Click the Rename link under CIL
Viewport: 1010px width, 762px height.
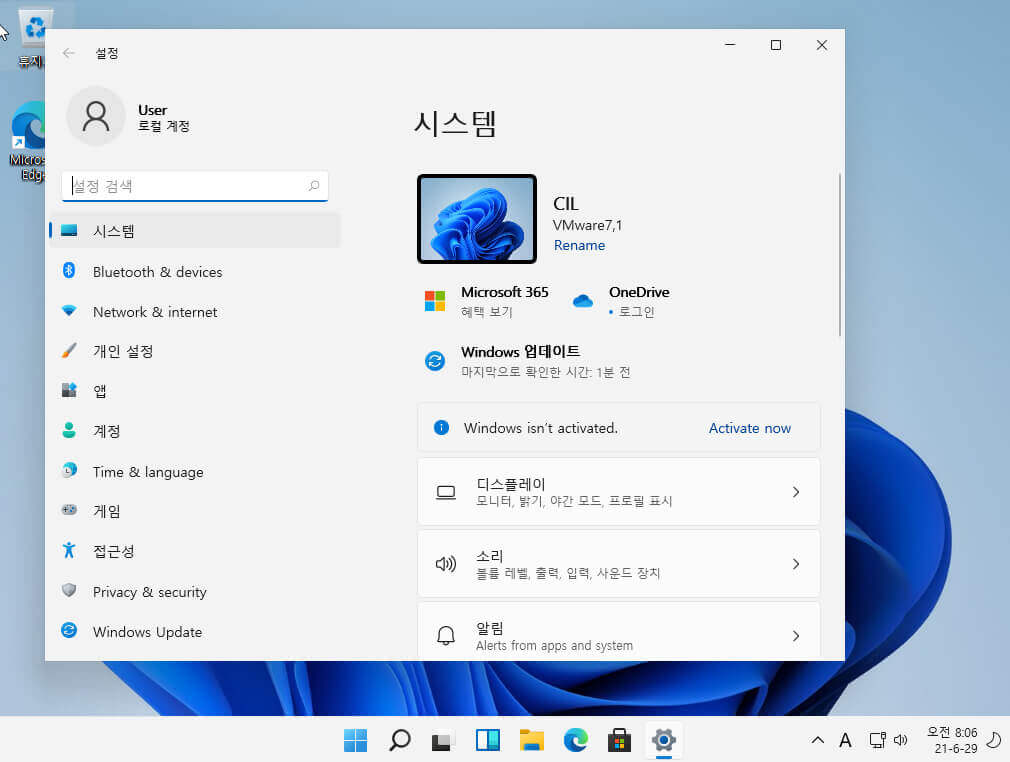[579, 245]
